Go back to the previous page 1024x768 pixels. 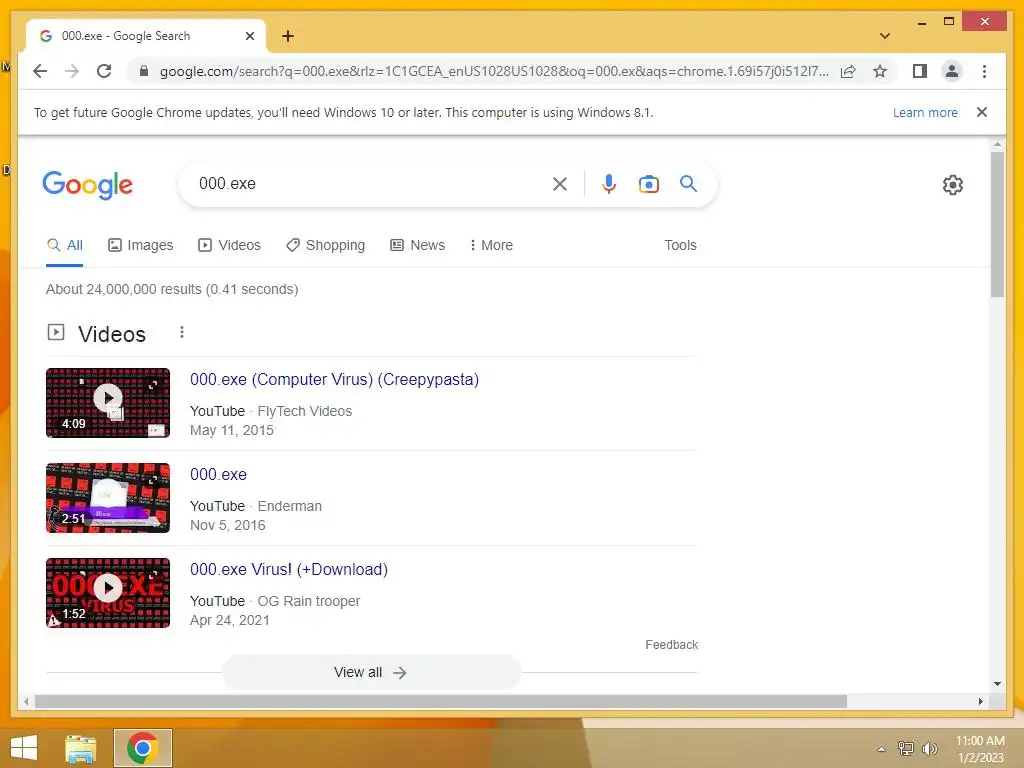point(40,71)
